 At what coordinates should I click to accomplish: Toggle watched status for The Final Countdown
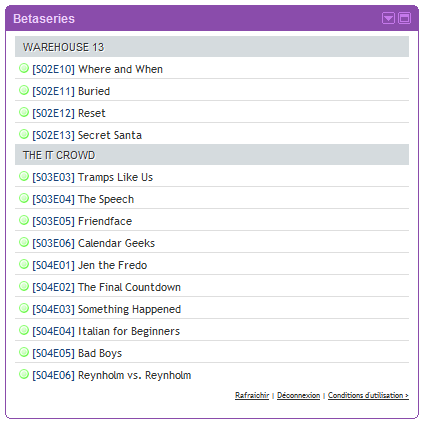(24, 286)
